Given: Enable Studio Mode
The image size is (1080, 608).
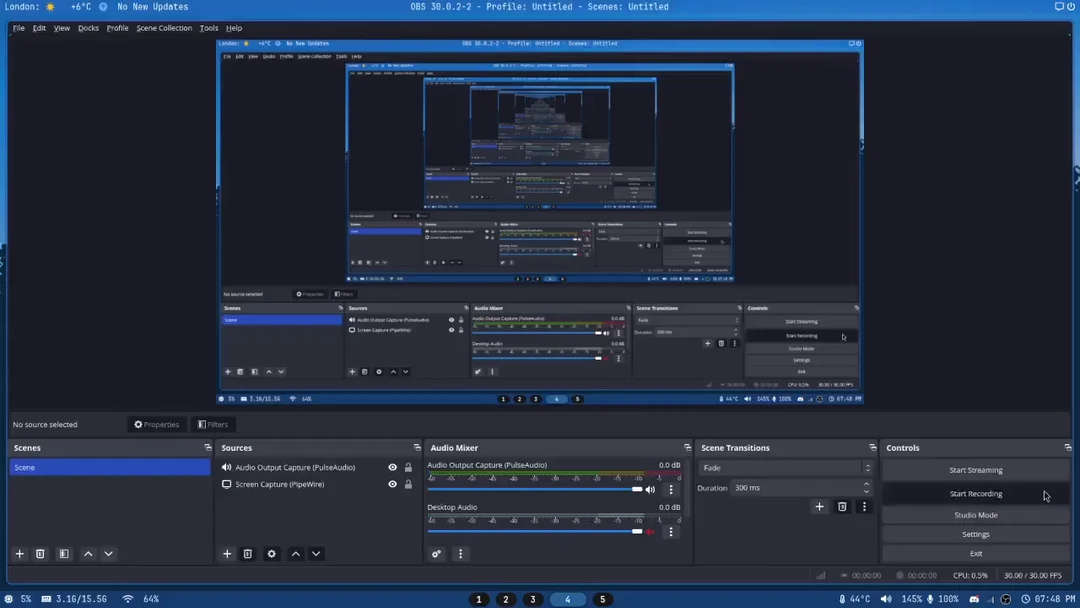Looking at the screenshot, I should (975, 514).
